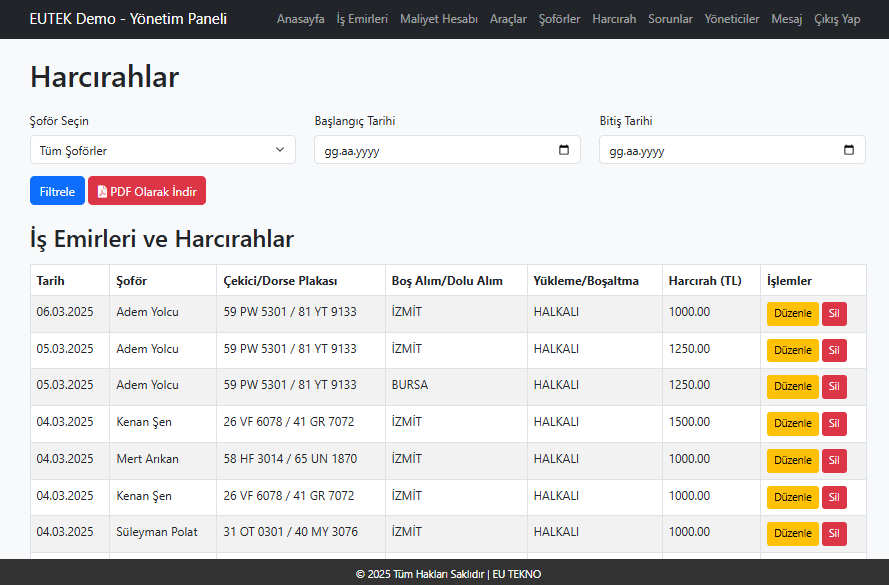This screenshot has height=585, width=889.
Task: Open calendar picker in Başlangıç Tarihi field
Action: [564, 150]
